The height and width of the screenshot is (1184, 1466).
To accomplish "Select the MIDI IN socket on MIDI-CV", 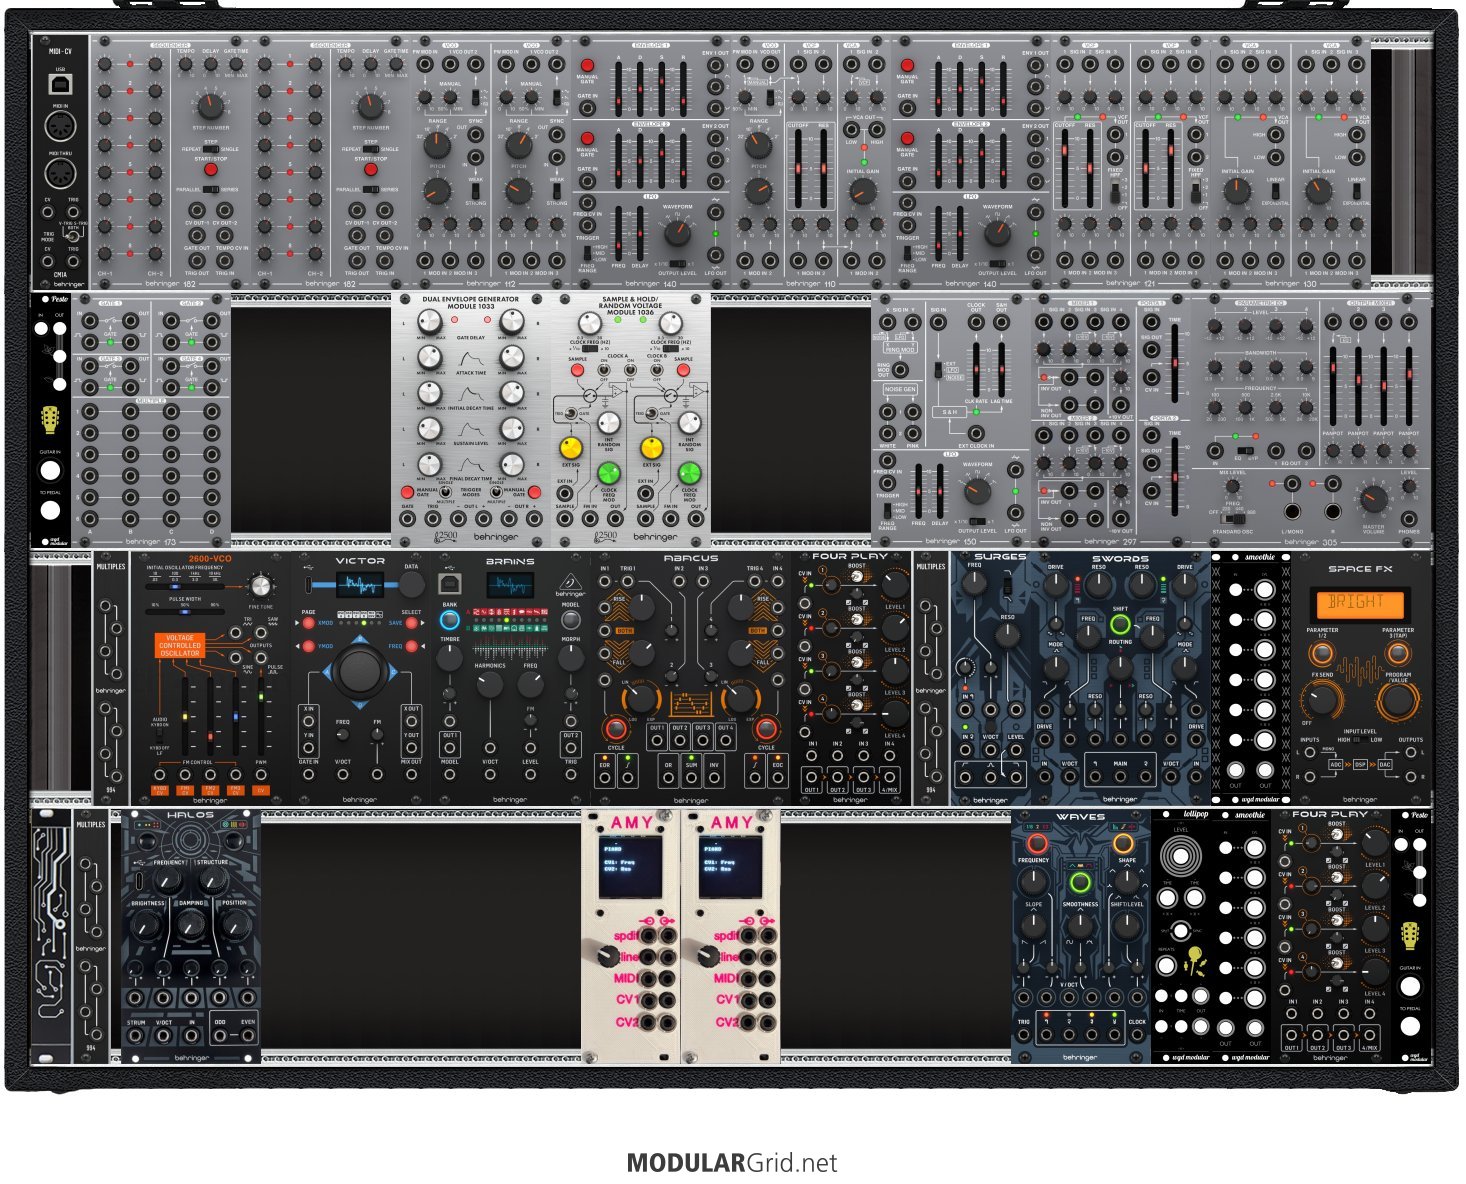I will [x=60, y=128].
